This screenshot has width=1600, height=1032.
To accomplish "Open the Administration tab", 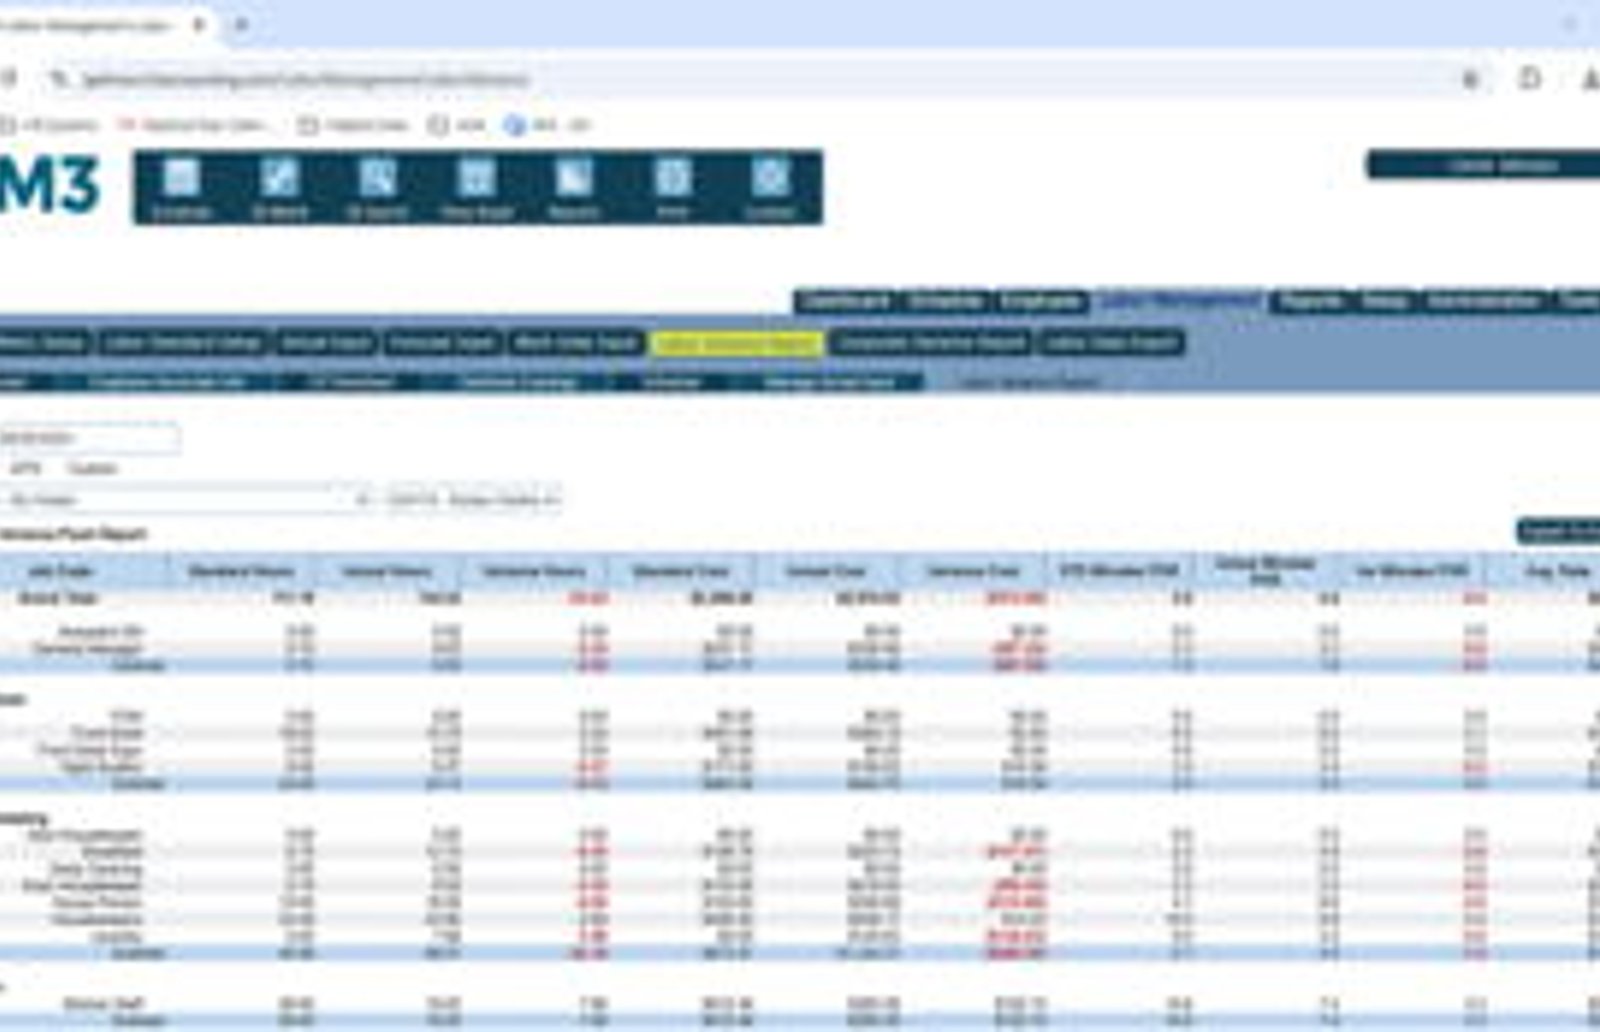I will (1483, 301).
